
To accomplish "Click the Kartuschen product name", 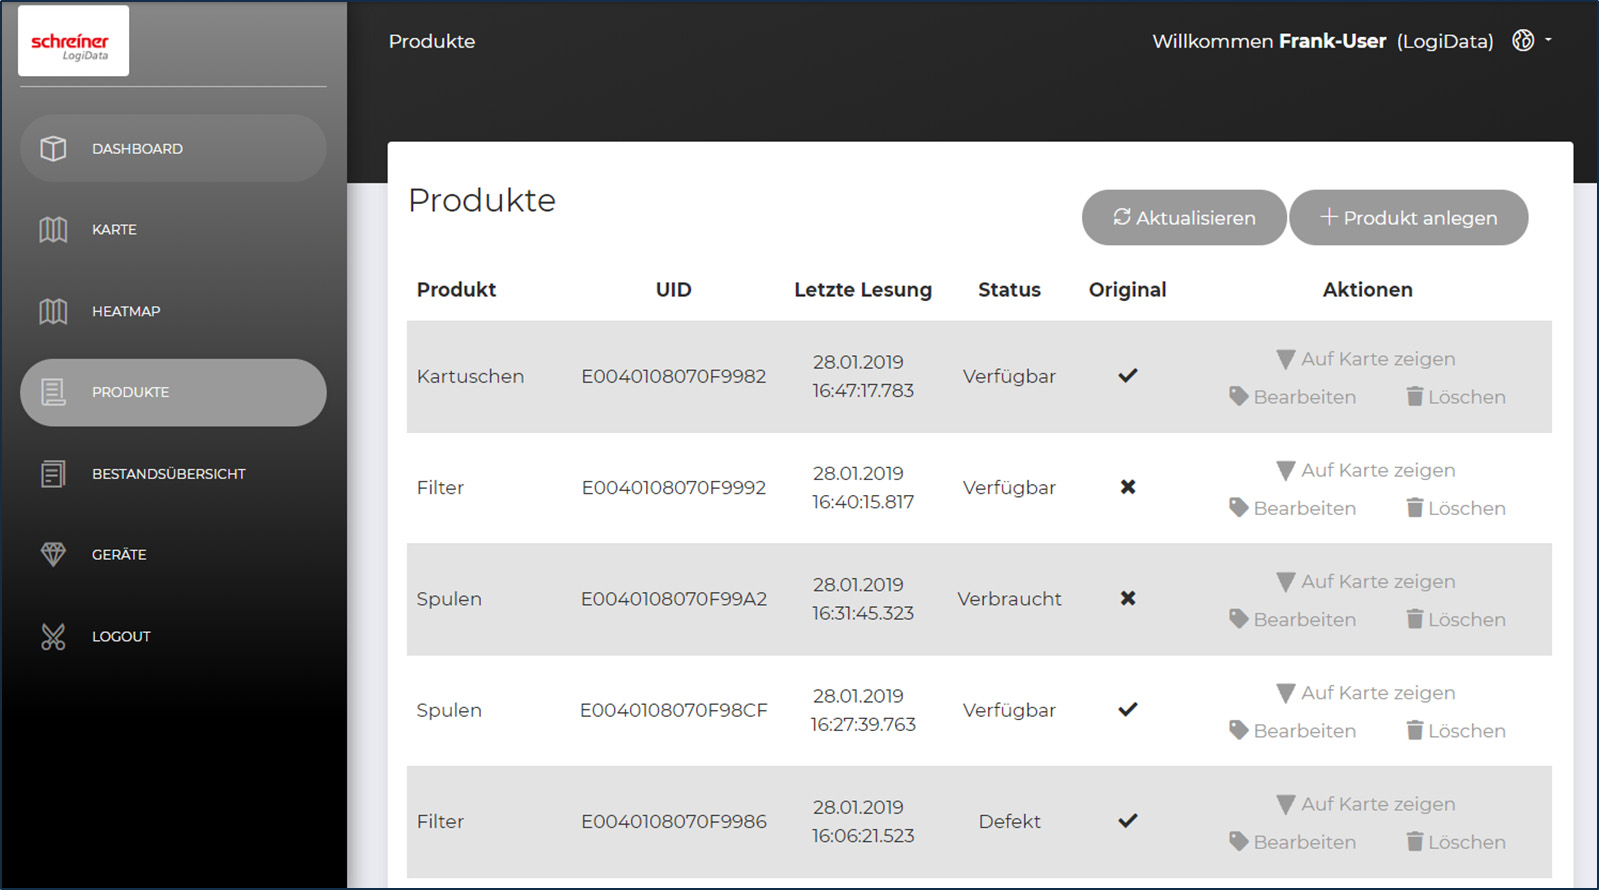I will pyautogui.click(x=470, y=377).
